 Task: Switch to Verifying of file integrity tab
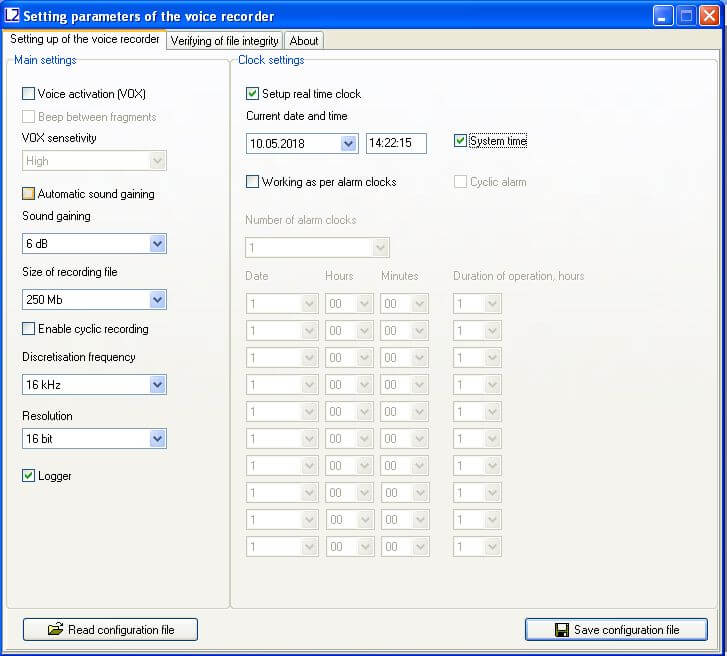[224, 41]
